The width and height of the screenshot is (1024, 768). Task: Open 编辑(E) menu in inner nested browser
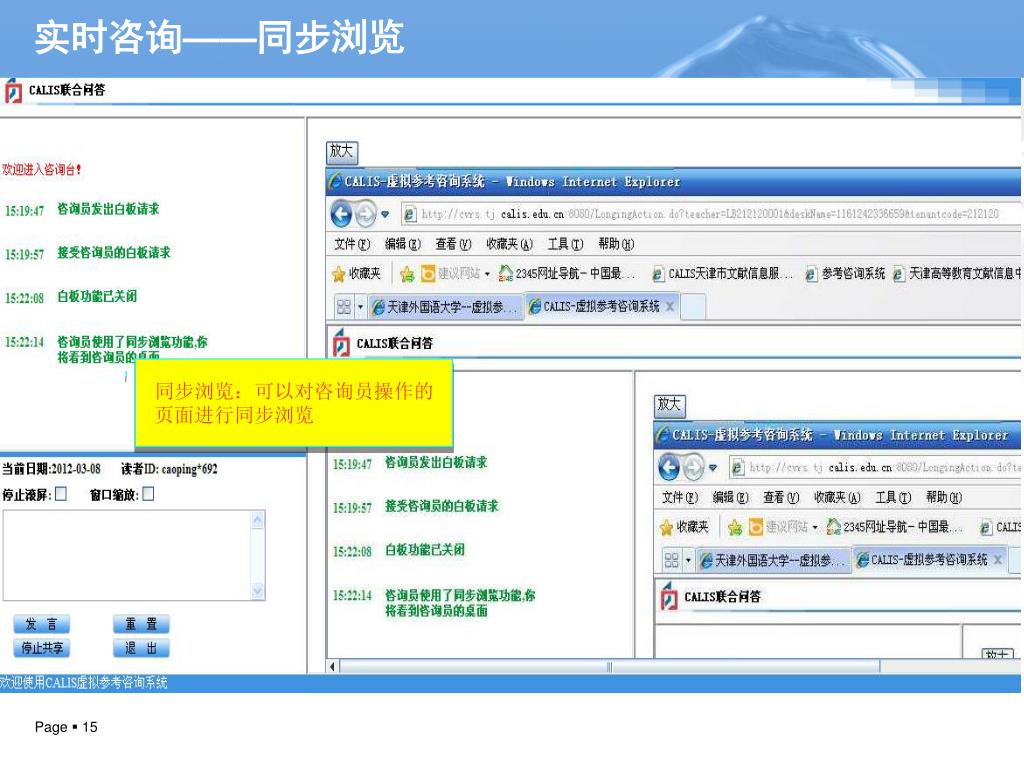730,498
